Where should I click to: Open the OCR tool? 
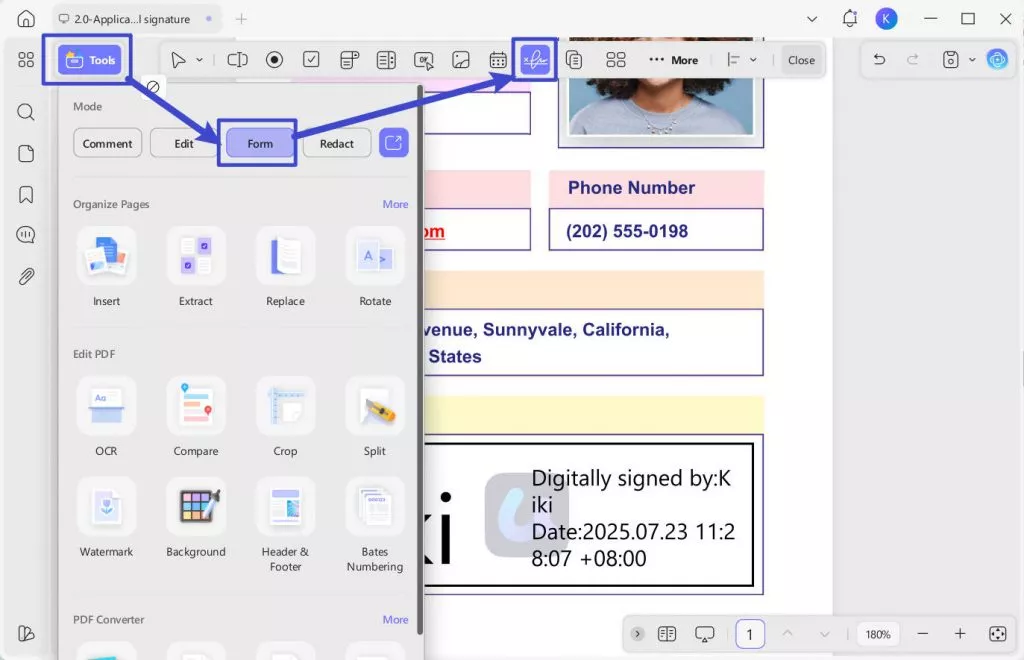(x=106, y=417)
